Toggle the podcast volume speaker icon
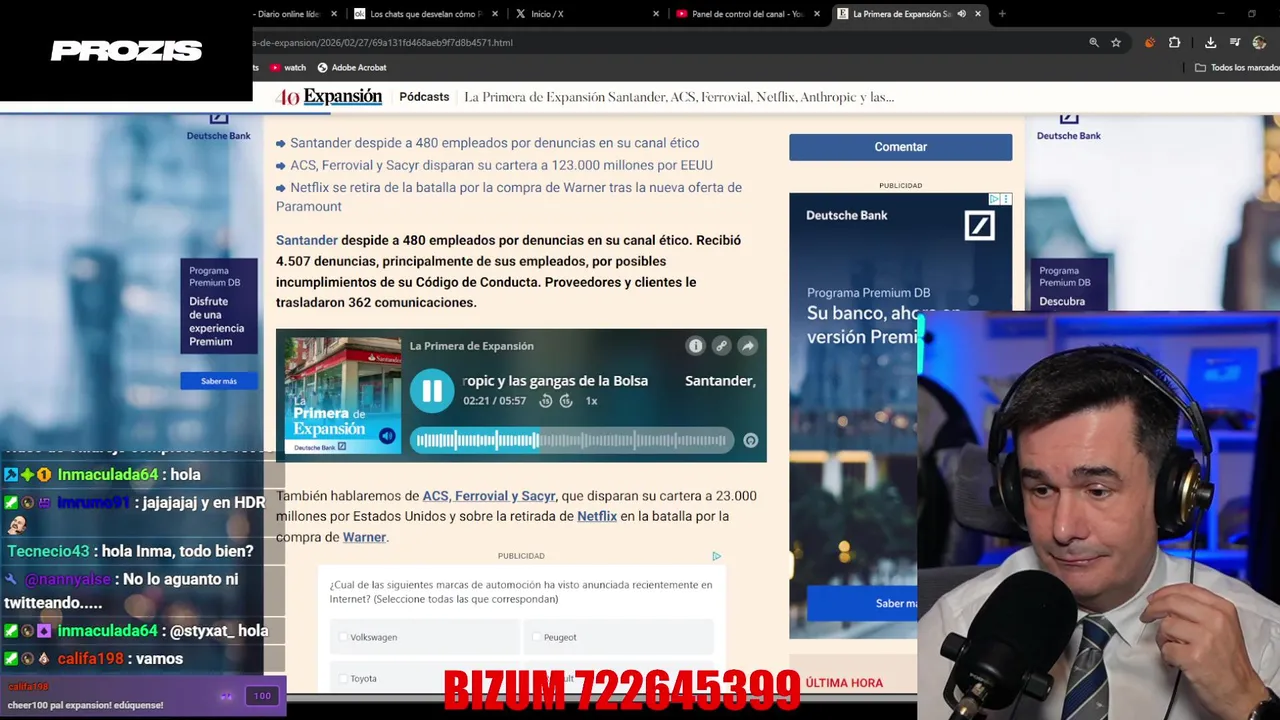The height and width of the screenshot is (720, 1280). (x=387, y=437)
